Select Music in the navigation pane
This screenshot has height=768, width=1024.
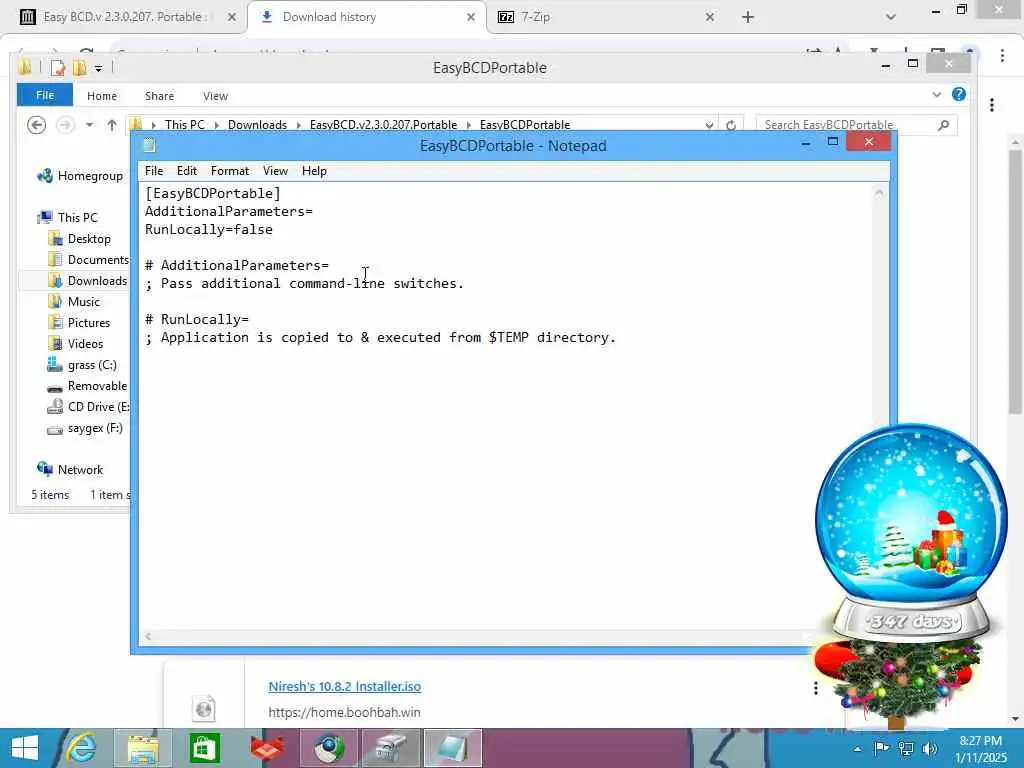tap(84, 302)
